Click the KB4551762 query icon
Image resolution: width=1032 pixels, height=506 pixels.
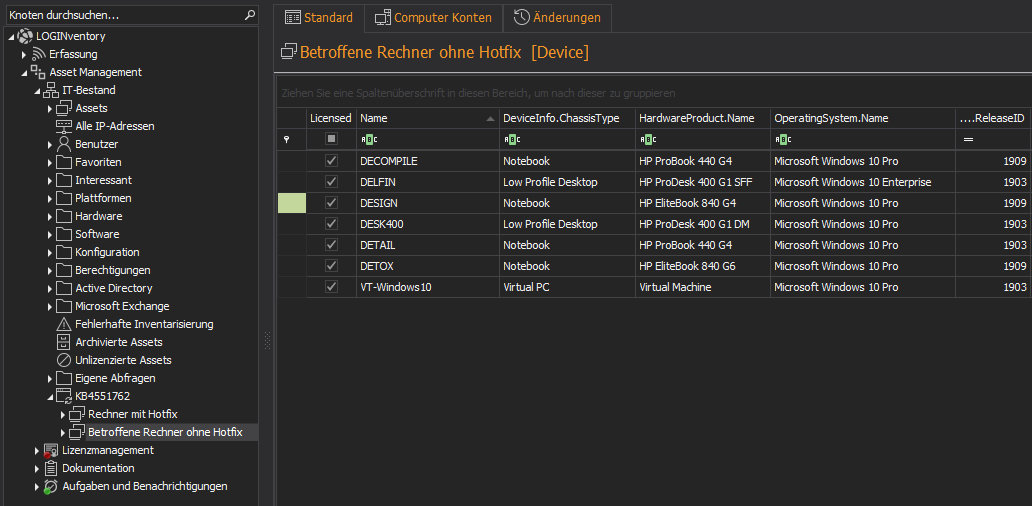pyautogui.click(x=64, y=396)
